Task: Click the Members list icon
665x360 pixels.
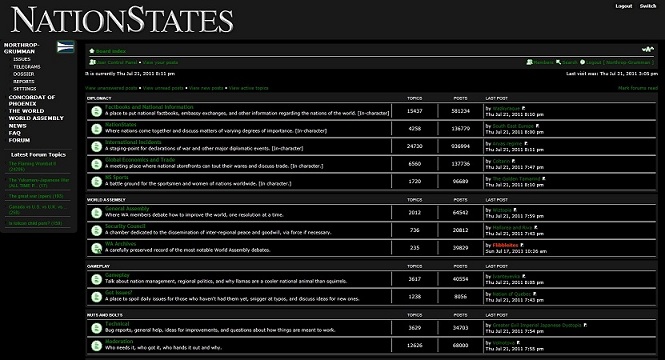Action: (x=529, y=62)
